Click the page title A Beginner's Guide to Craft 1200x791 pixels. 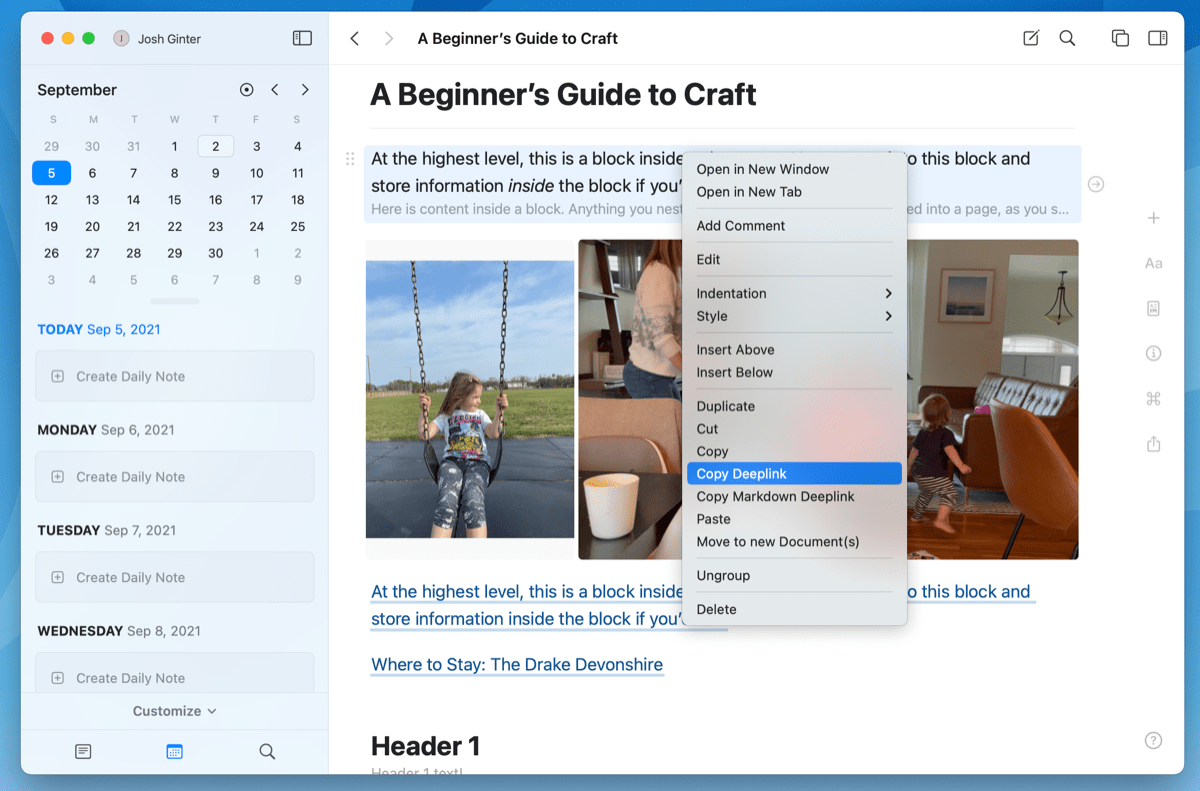point(563,95)
